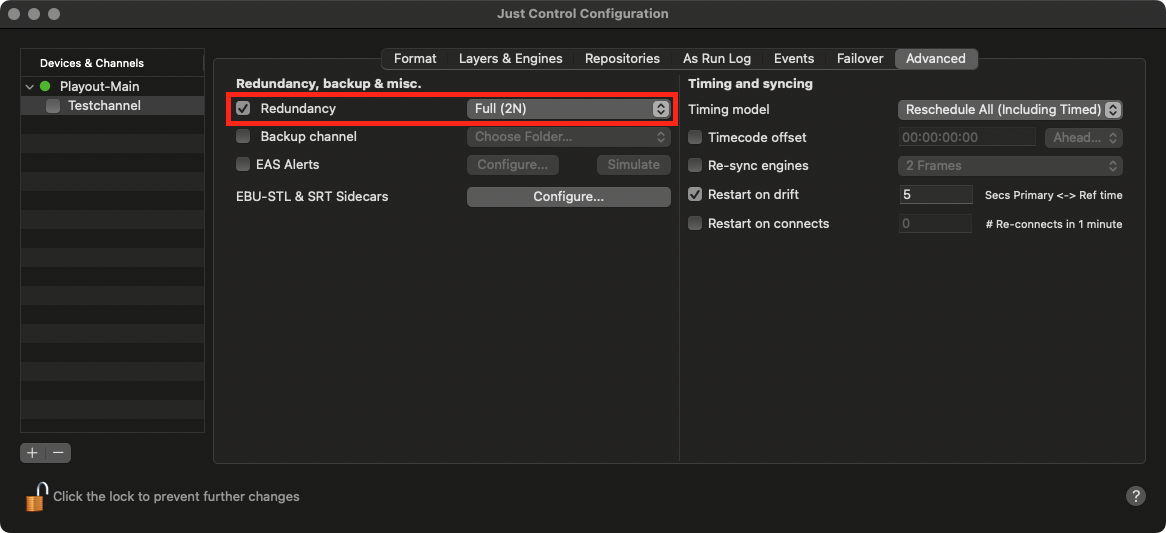Click the green status dot of Playout-Main
This screenshot has height=533, width=1166.
[x=45, y=86]
